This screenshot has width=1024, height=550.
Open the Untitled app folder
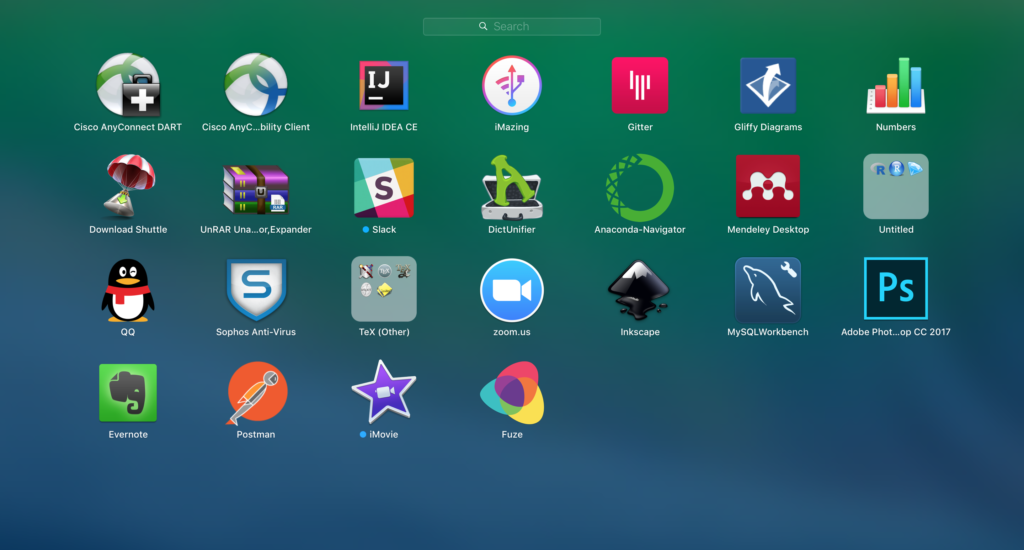(x=896, y=187)
